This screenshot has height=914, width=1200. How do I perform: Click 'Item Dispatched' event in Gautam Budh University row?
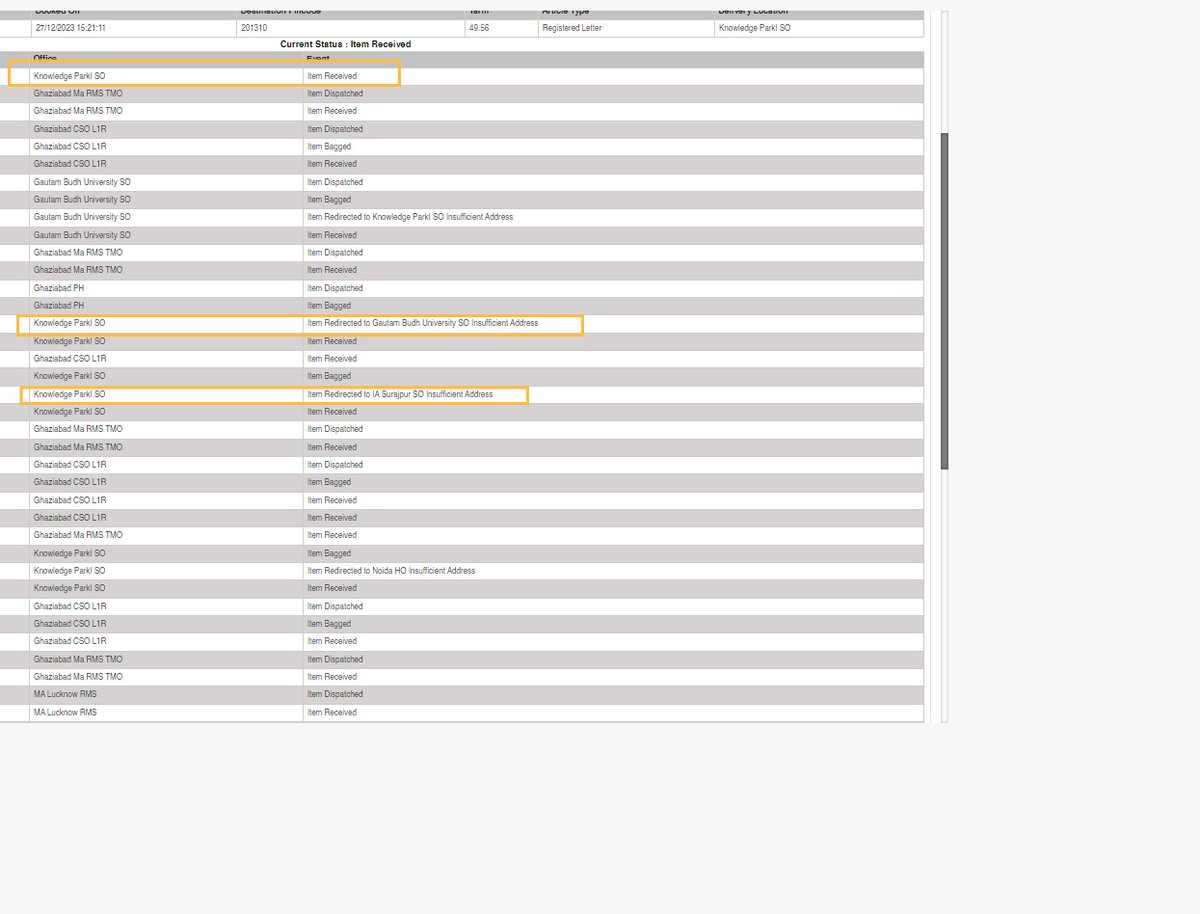[x=335, y=182]
